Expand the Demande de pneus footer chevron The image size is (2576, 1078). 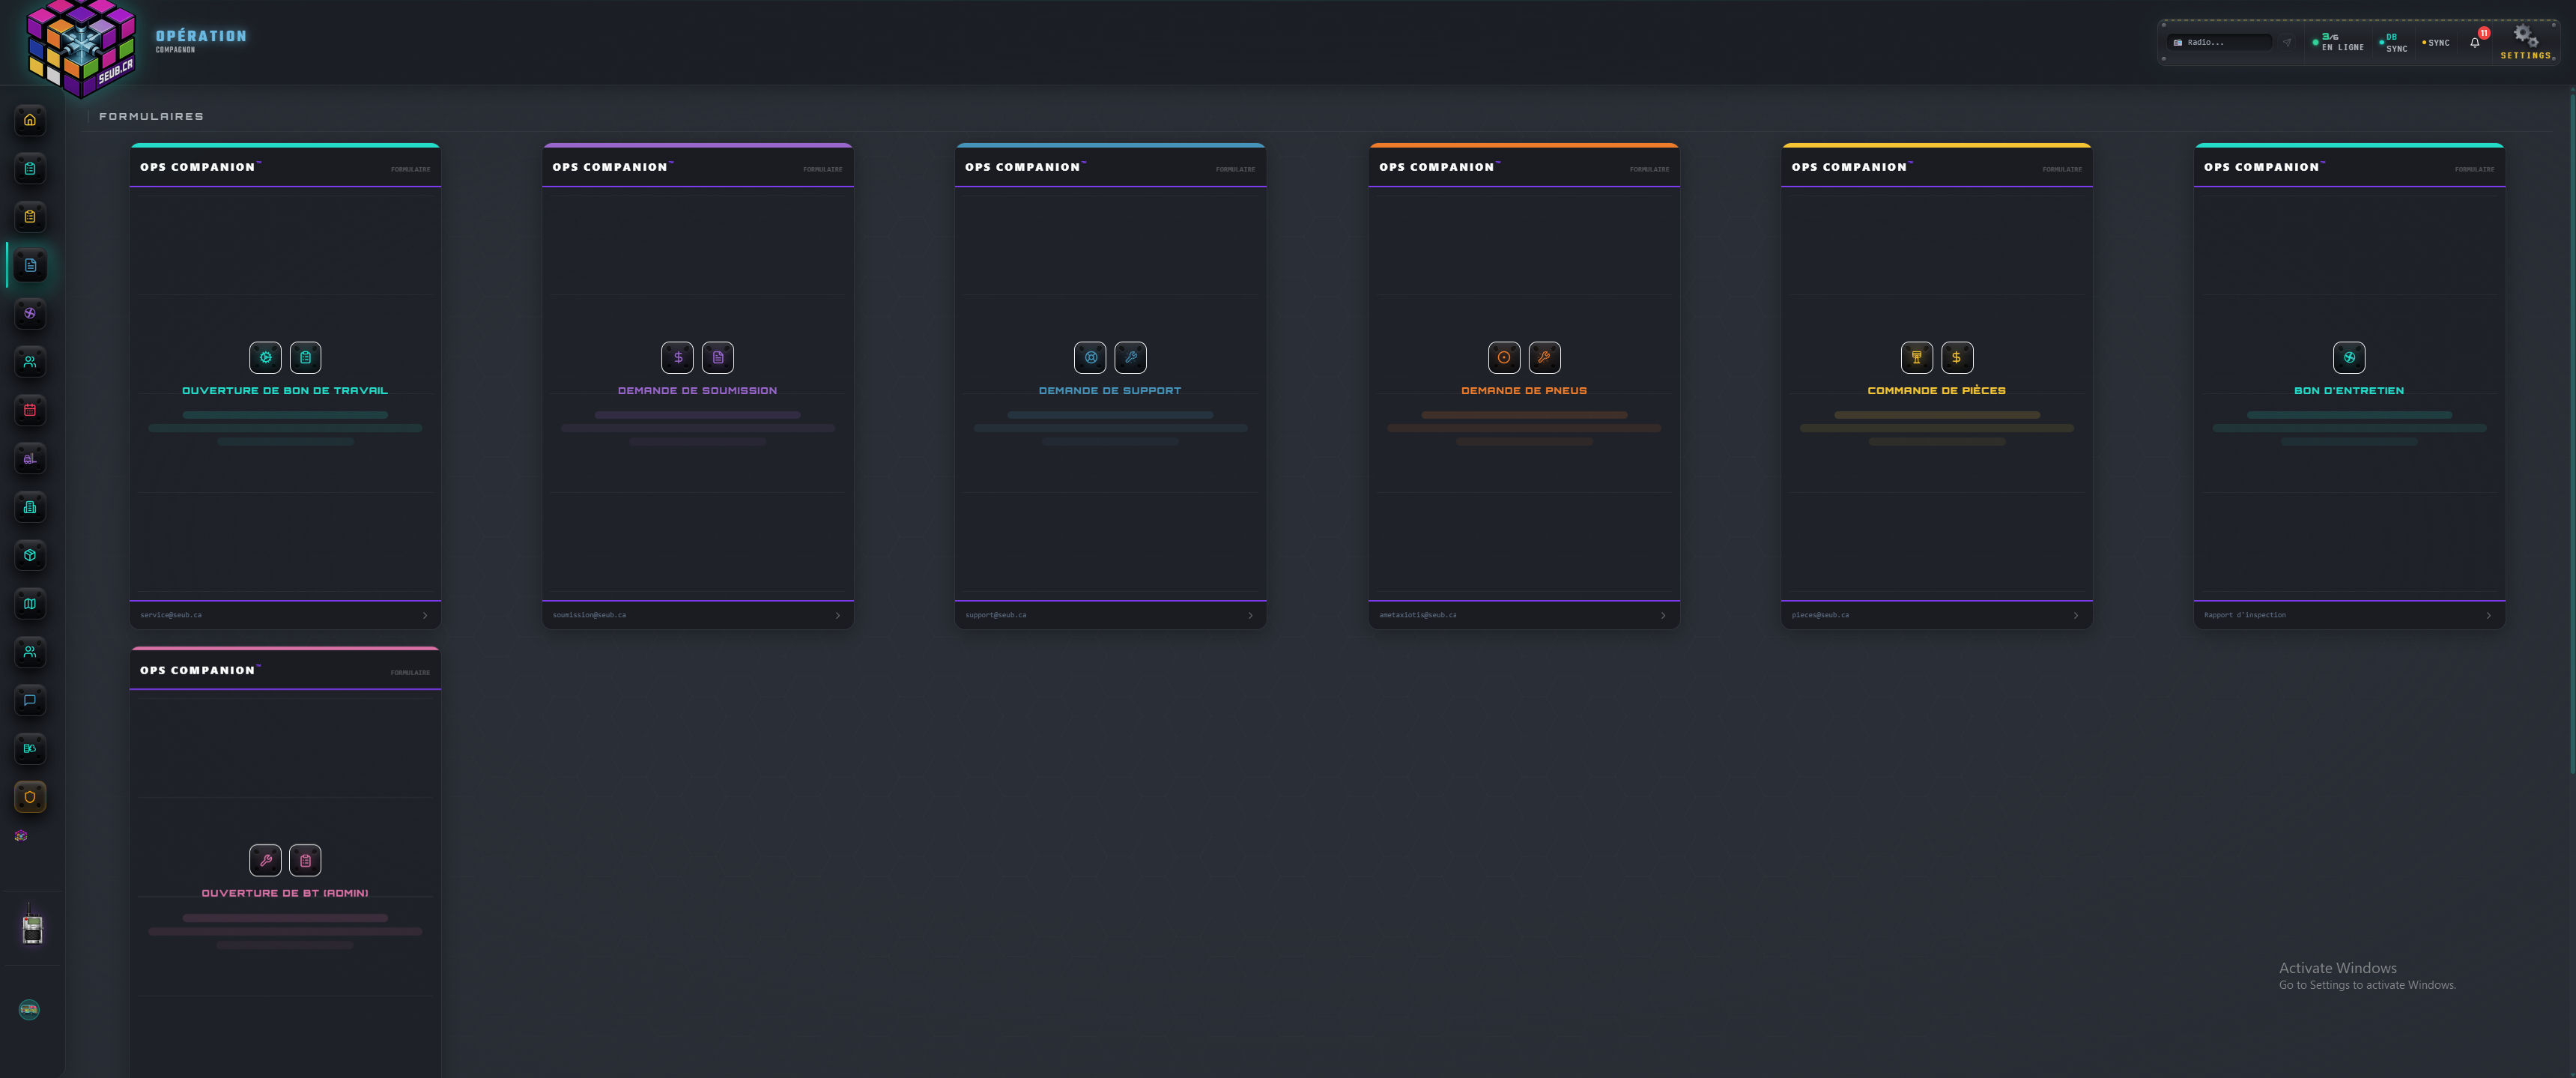tap(1663, 615)
